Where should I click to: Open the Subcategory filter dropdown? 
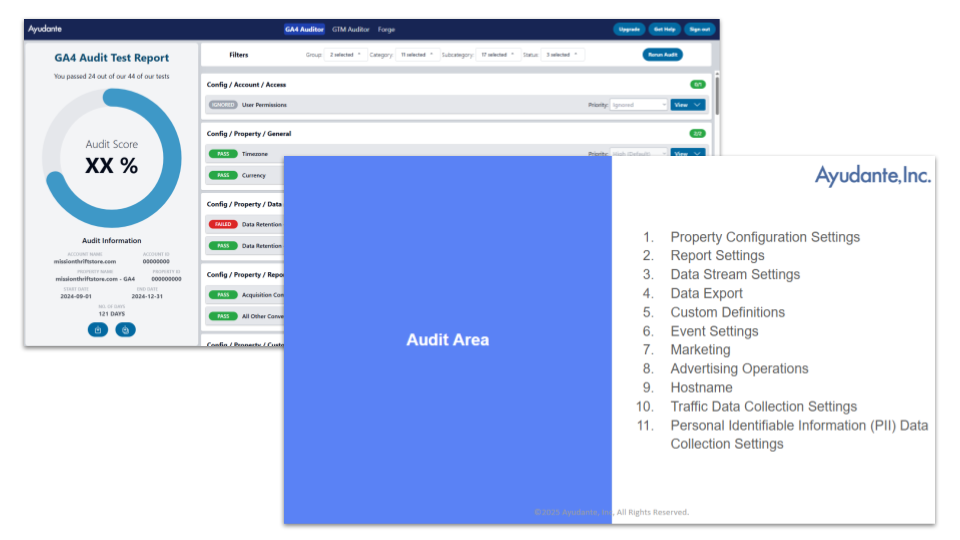point(498,54)
